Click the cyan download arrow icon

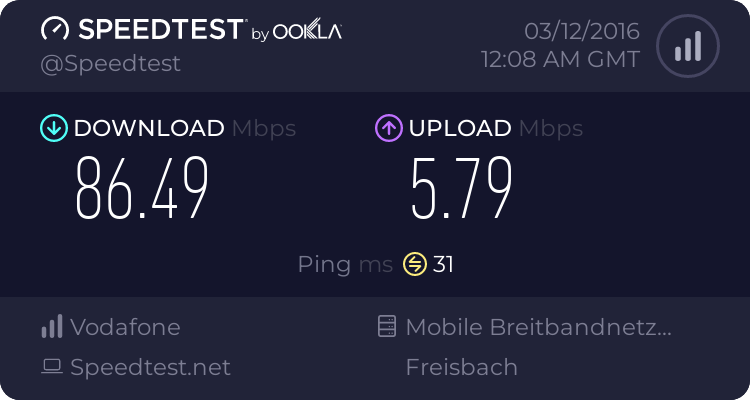(x=54, y=128)
